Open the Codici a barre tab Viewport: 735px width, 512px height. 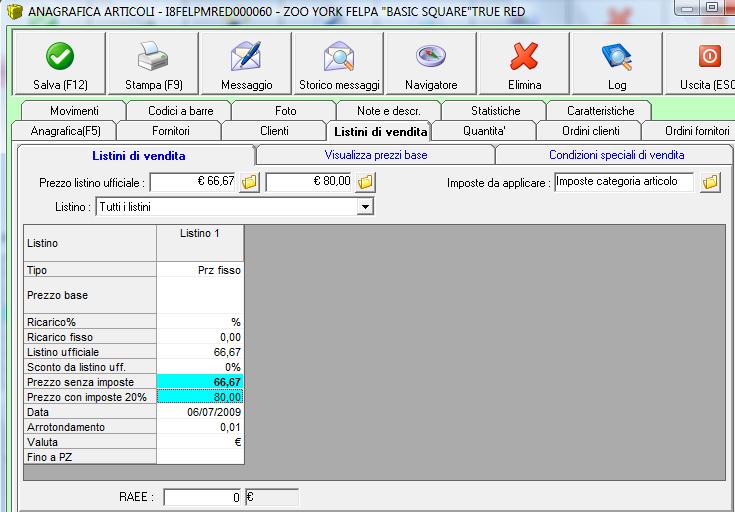click(180, 111)
